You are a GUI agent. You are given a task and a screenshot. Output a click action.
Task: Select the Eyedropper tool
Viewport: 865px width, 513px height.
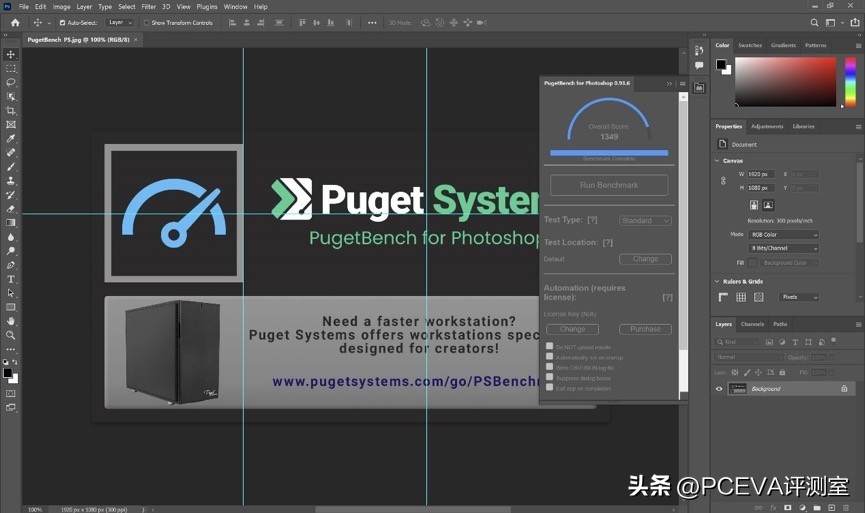tap(11, 139)
